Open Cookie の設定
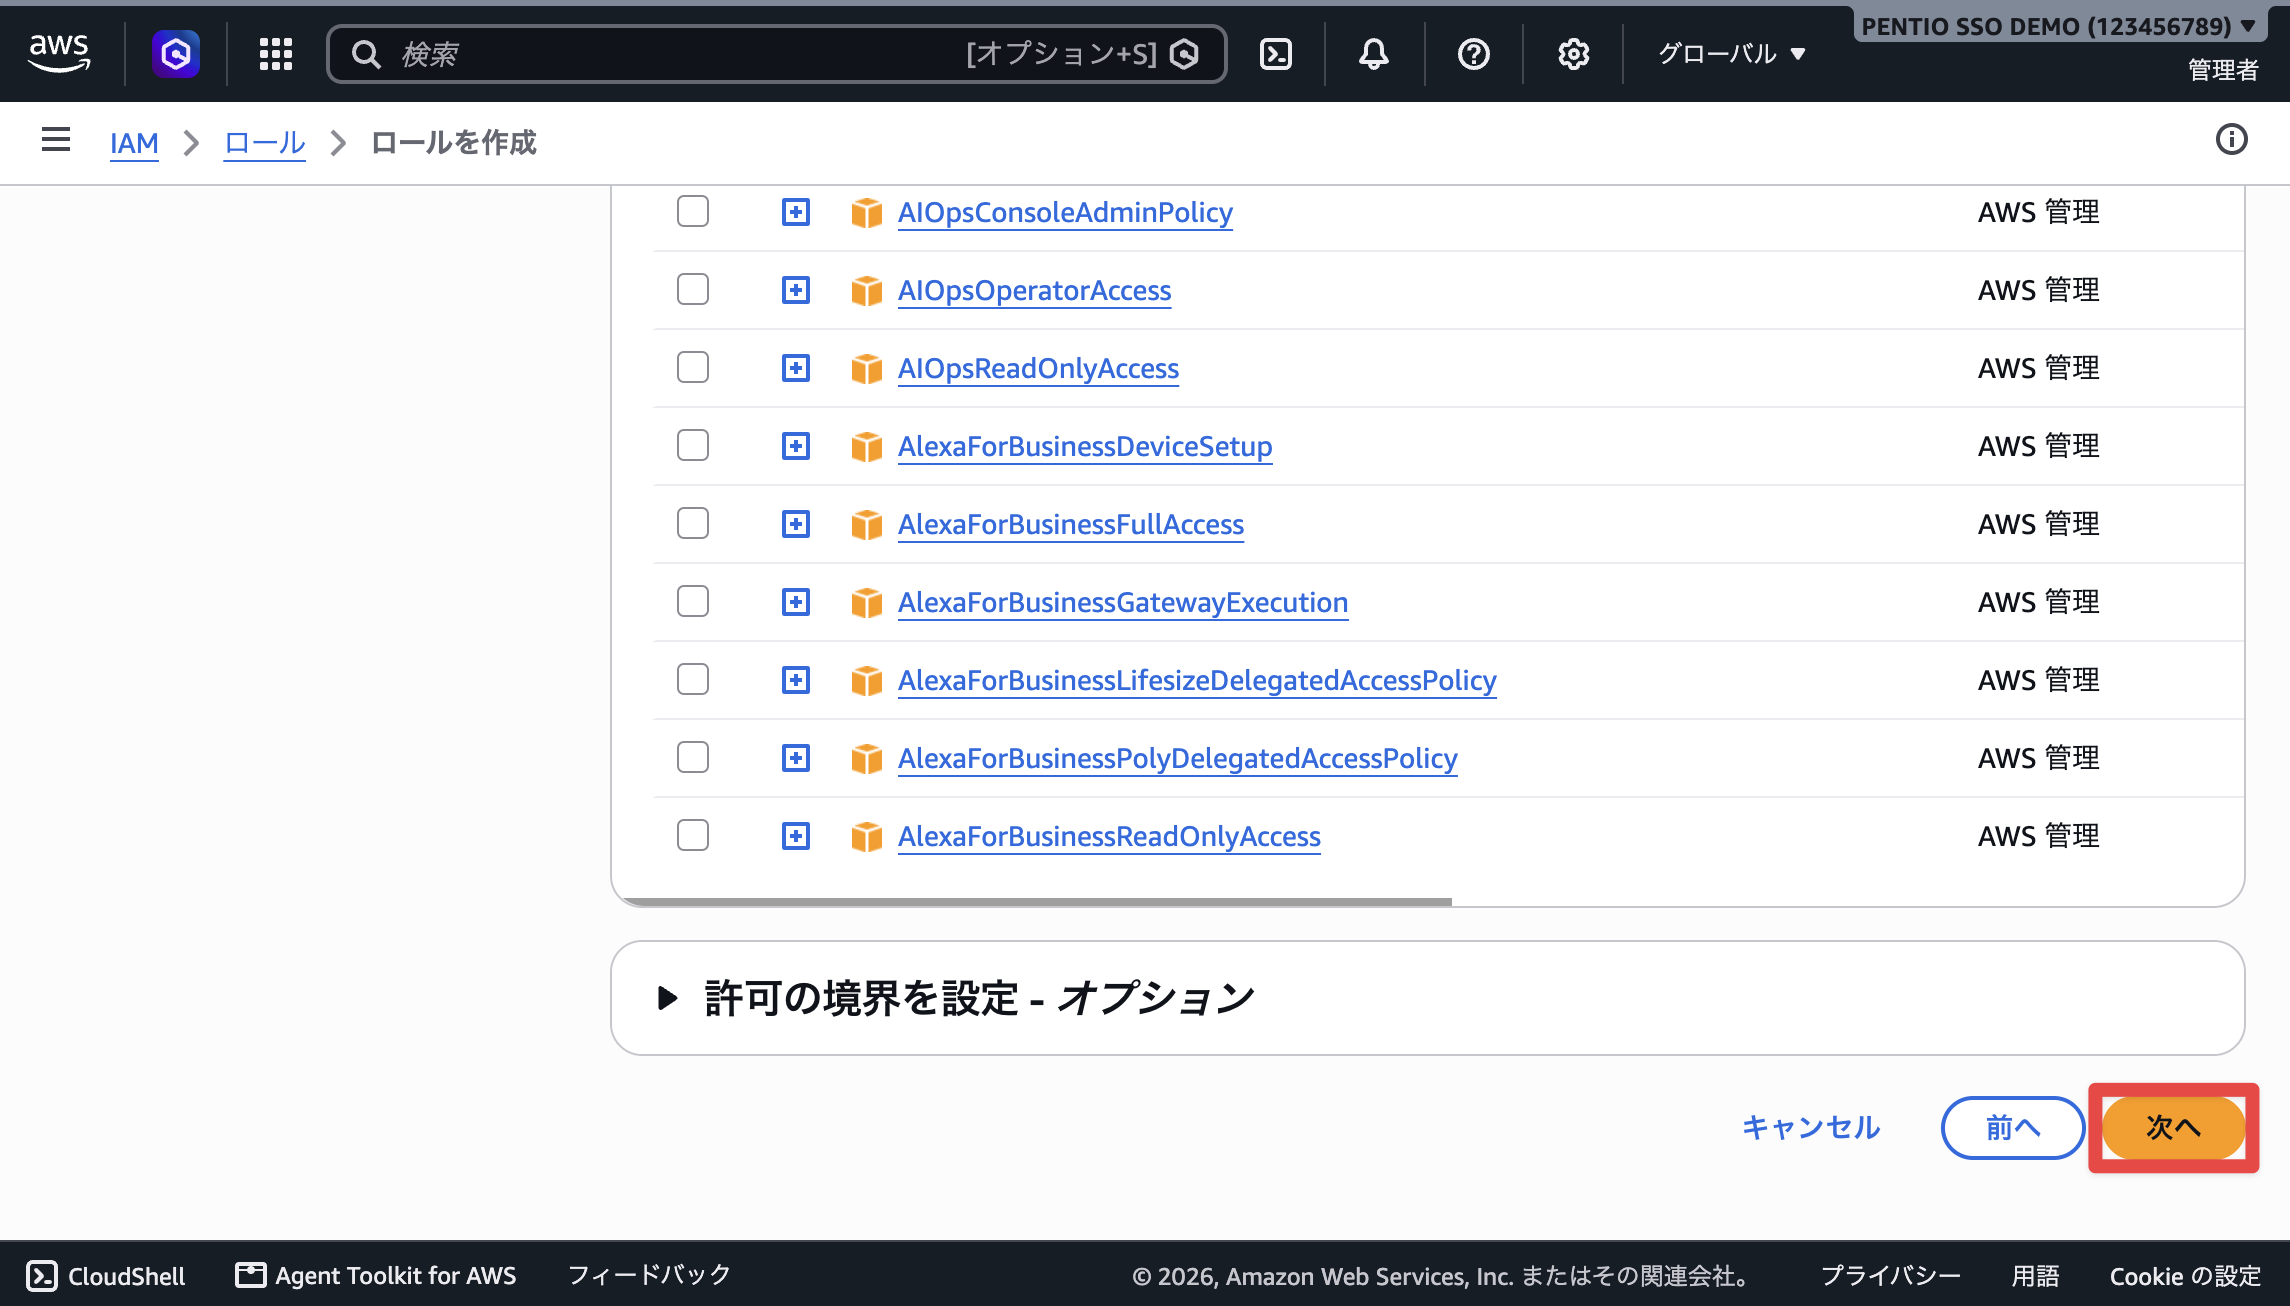The height and width of the screenshot is (1306, 2290). pos(2185,1276)
